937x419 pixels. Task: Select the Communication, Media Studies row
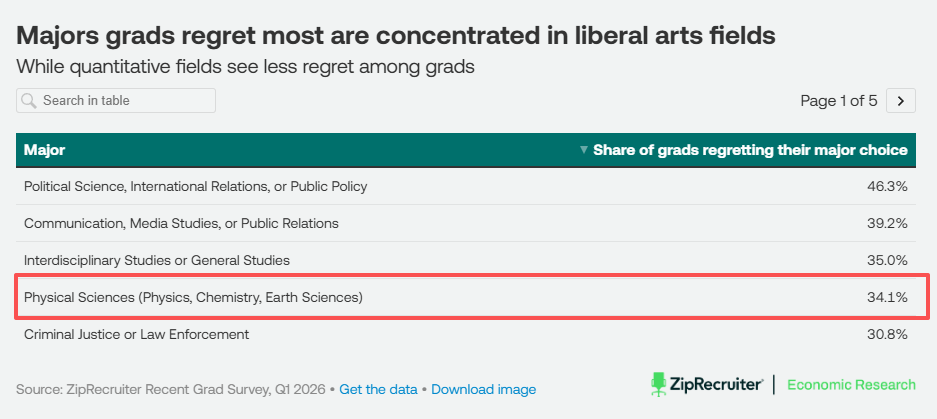pos(466,224)
